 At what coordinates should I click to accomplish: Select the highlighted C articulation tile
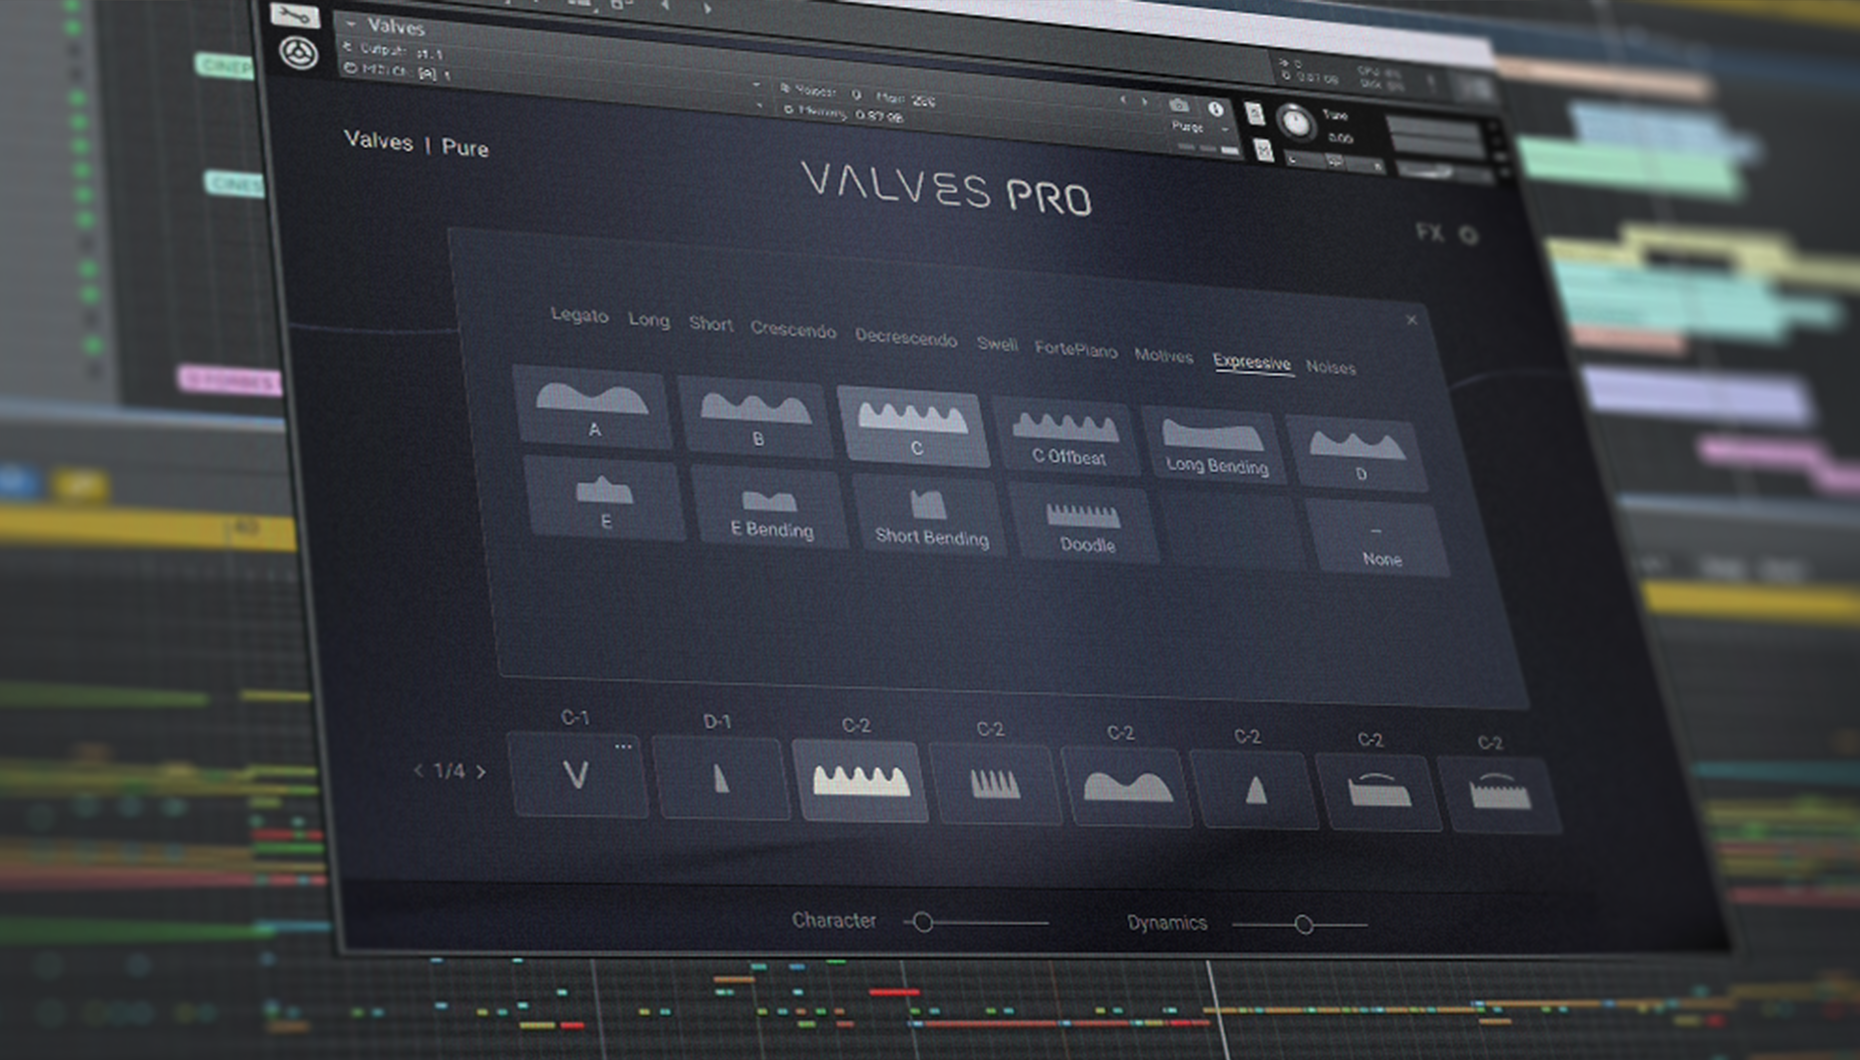(913, 425)
